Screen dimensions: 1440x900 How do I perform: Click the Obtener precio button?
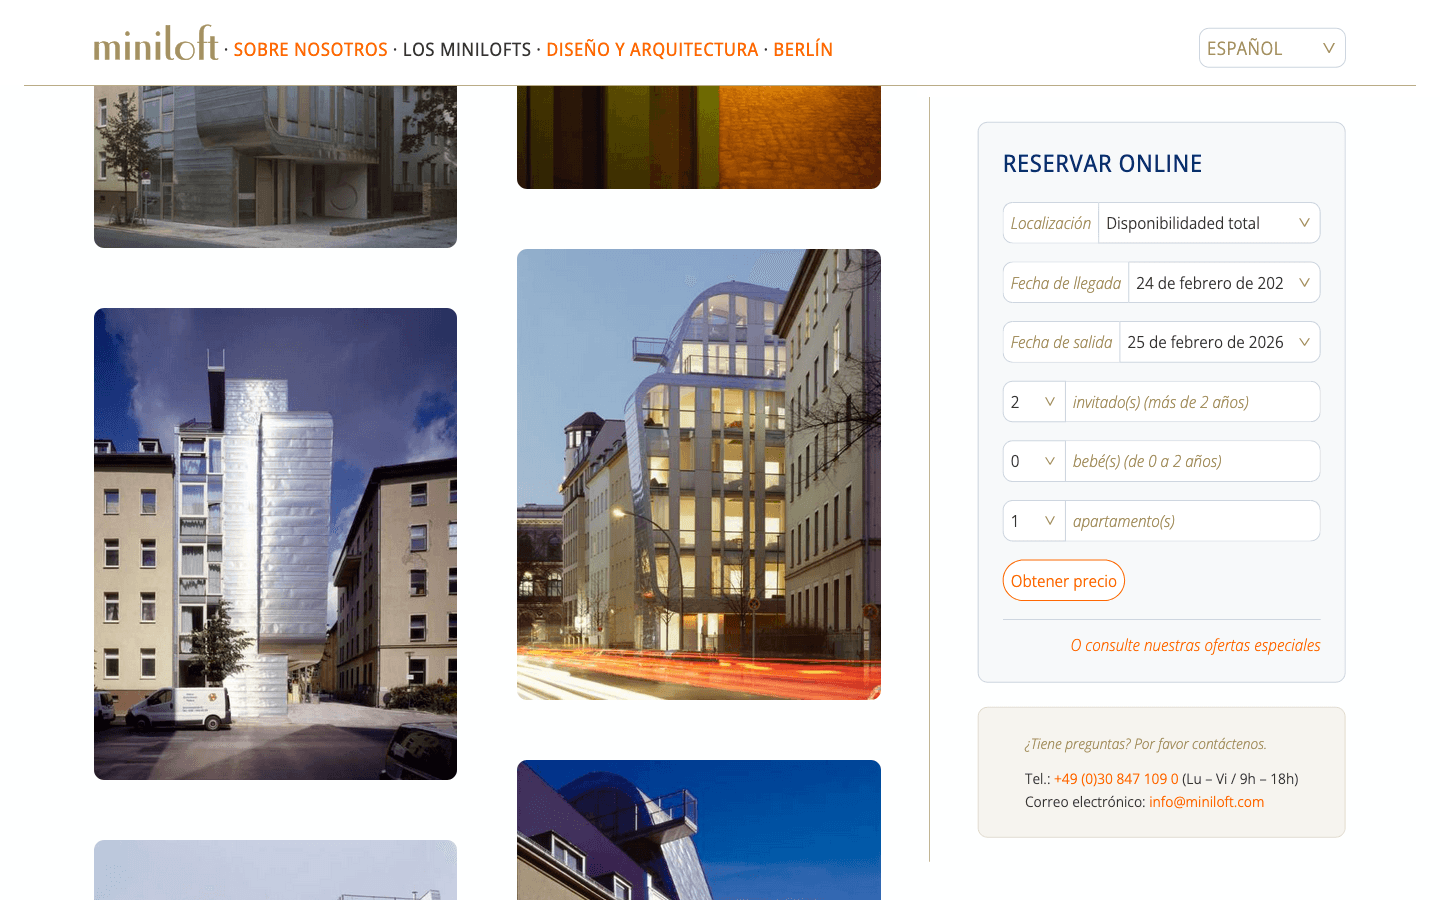pyautogui.click(x=1063, y=580)
